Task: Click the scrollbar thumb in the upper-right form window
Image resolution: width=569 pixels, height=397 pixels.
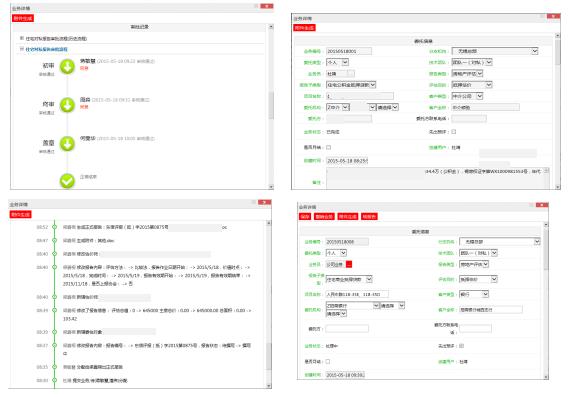Action: pyautogui.click(x=558, y=52)
